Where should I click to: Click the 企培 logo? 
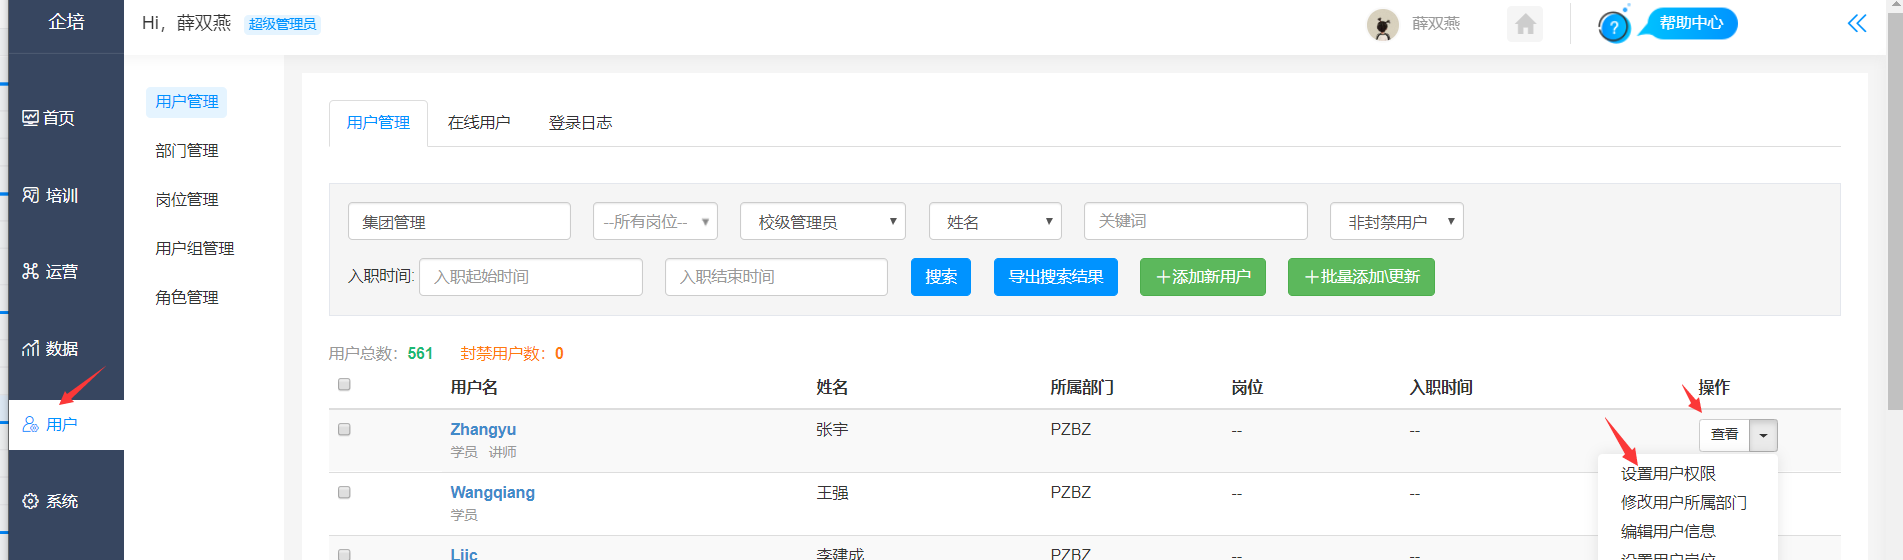pyautogui.click(x=66, y=22)
